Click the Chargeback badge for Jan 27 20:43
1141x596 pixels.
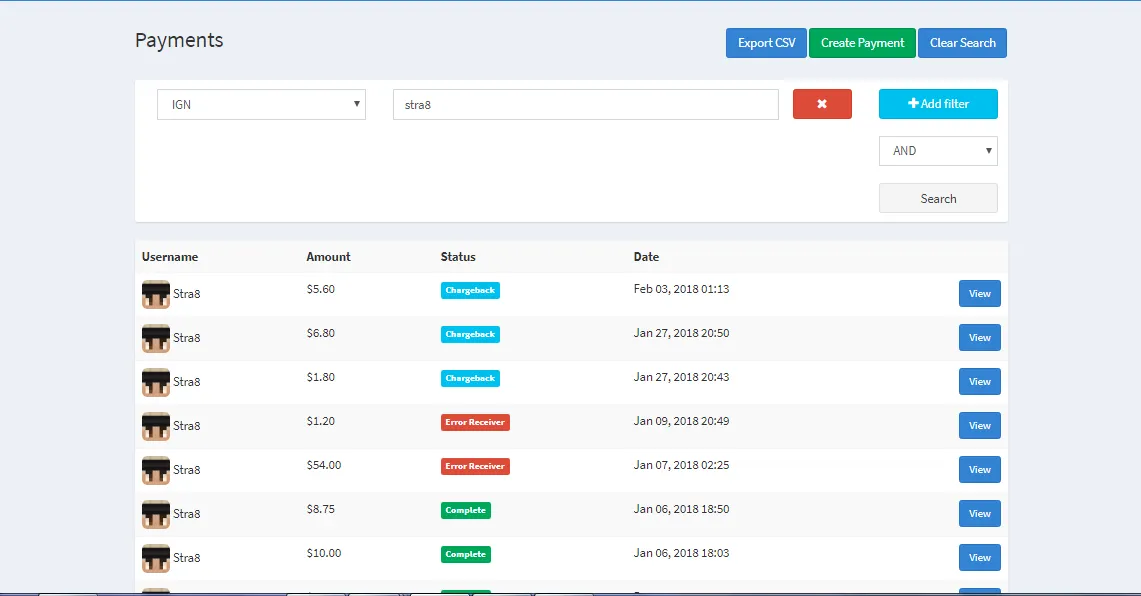(470, 378)
